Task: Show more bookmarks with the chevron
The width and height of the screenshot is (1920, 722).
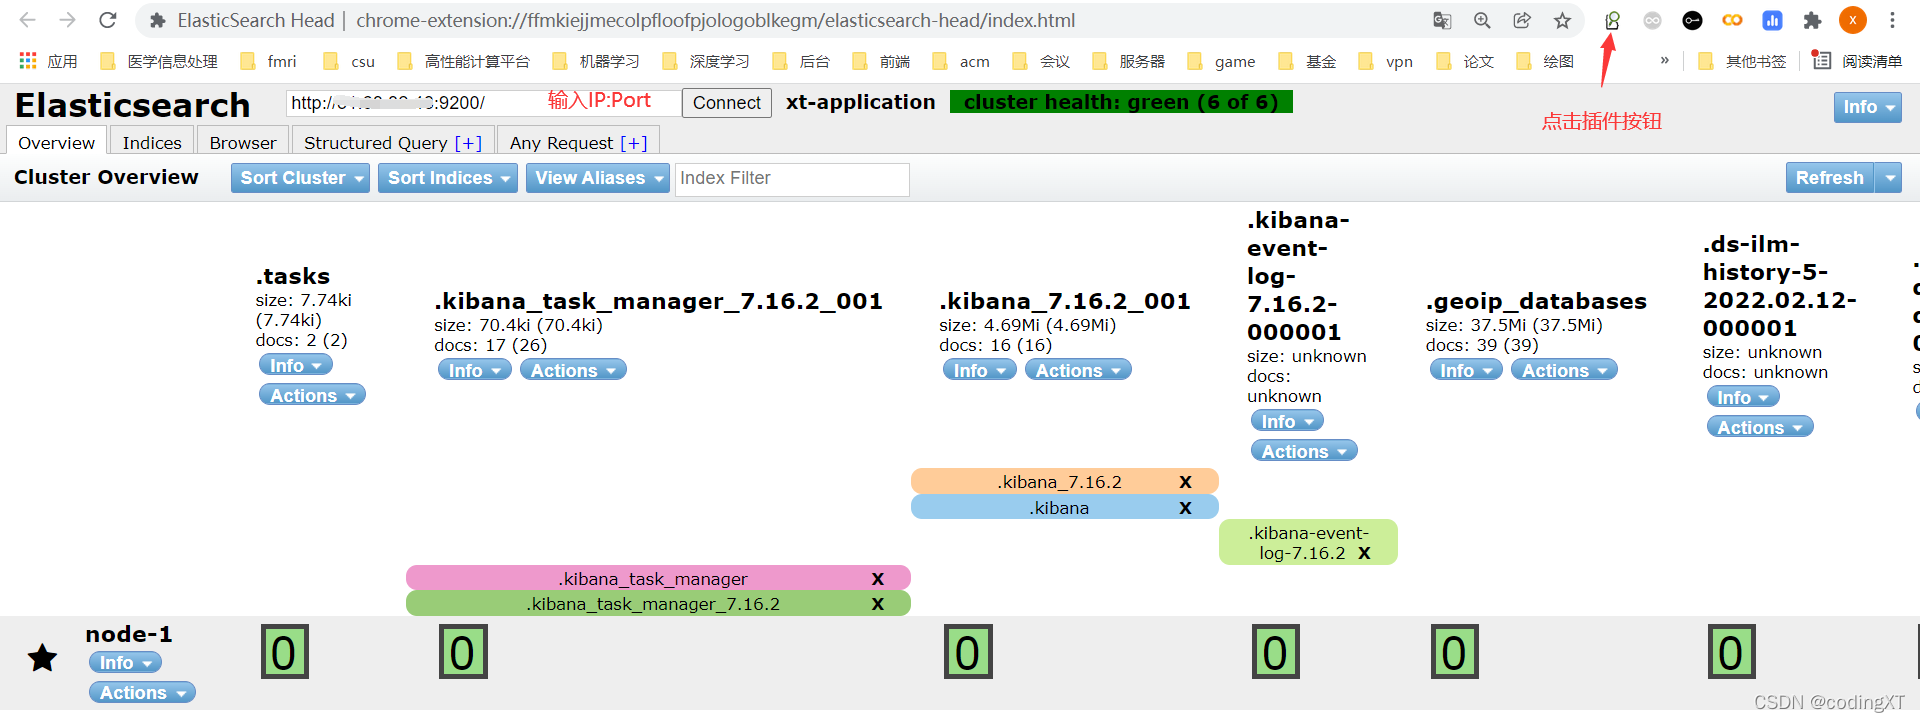Action: [1665, 61]
